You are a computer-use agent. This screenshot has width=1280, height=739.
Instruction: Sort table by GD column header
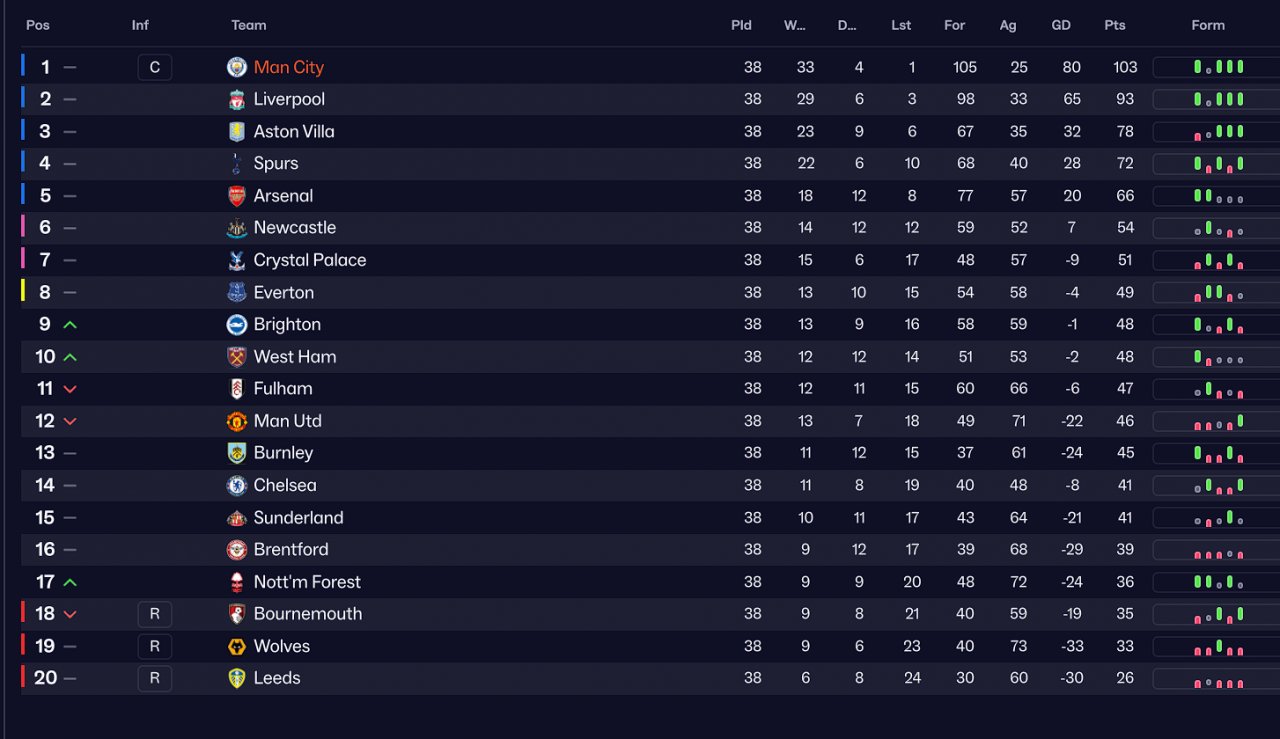tap(1061, 25)
